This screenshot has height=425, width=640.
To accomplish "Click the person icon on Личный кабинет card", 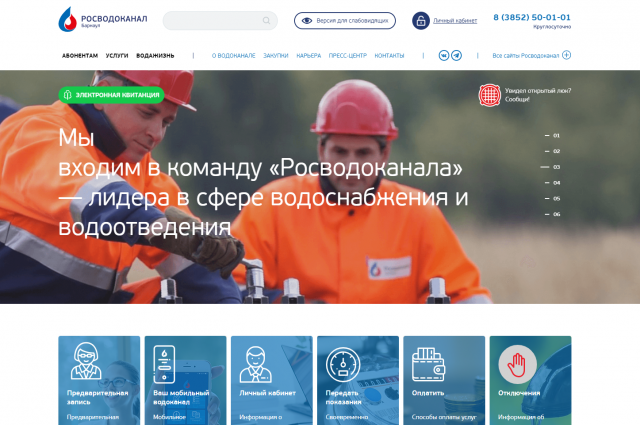I will click(255, 364).
